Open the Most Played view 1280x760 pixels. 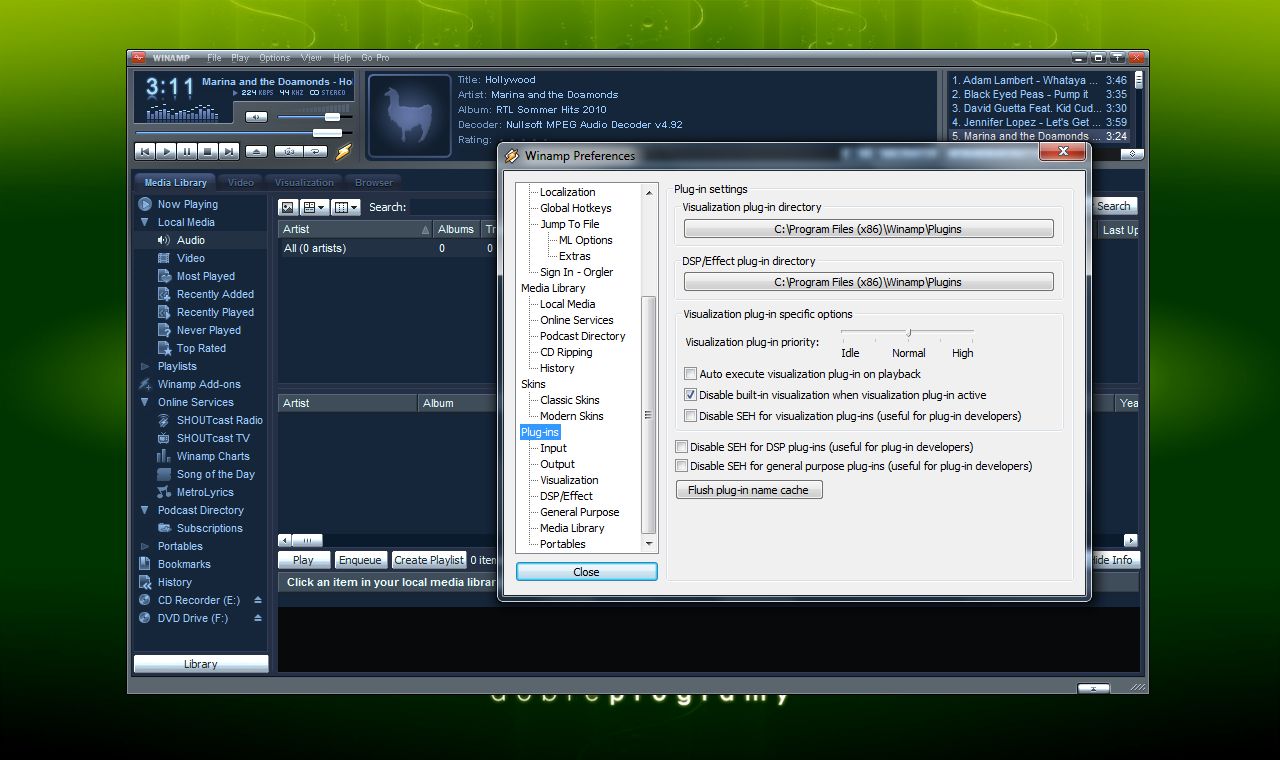(x=205, y=276)
